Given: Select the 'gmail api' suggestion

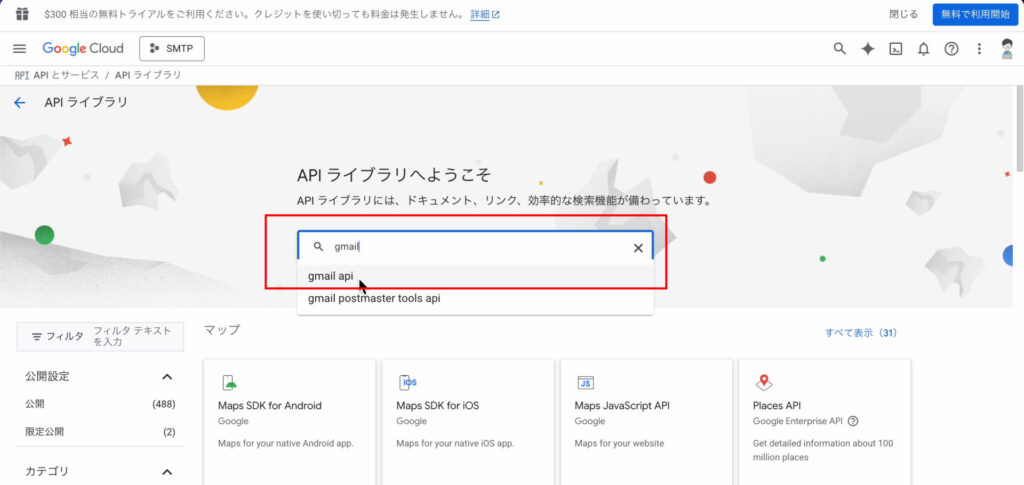Looking at the screenshot, I should pyautogui.click(x=475, y=276).
